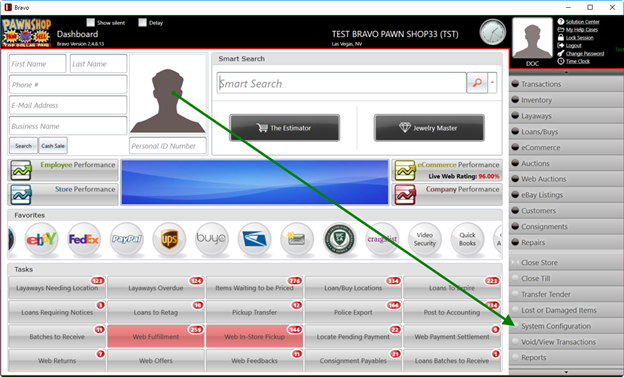
Task: Open the Buya favorite shortcut
Action: (212, 239)
